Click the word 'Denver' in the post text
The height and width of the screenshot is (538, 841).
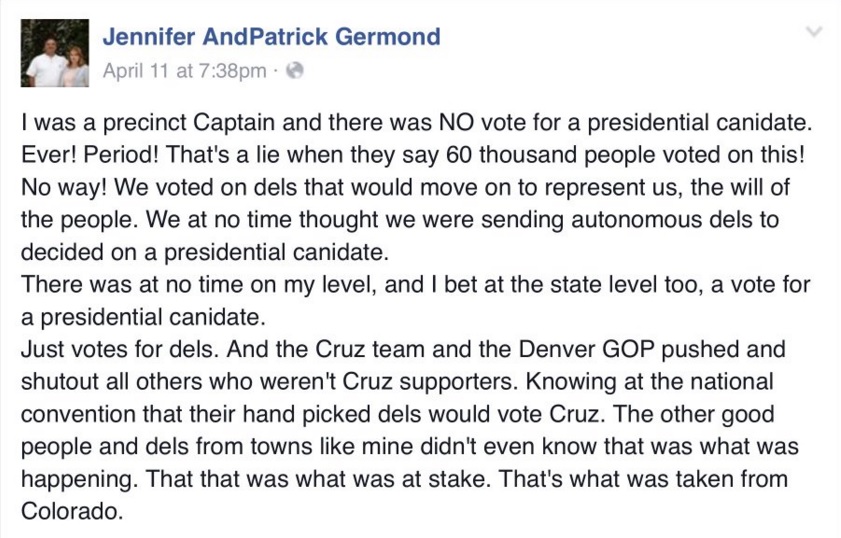[x=557, y=349]
